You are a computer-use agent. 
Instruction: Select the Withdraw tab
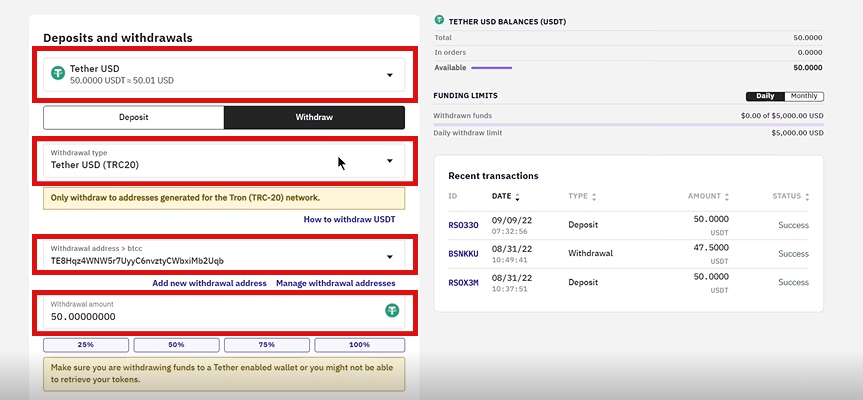(314, 117)
